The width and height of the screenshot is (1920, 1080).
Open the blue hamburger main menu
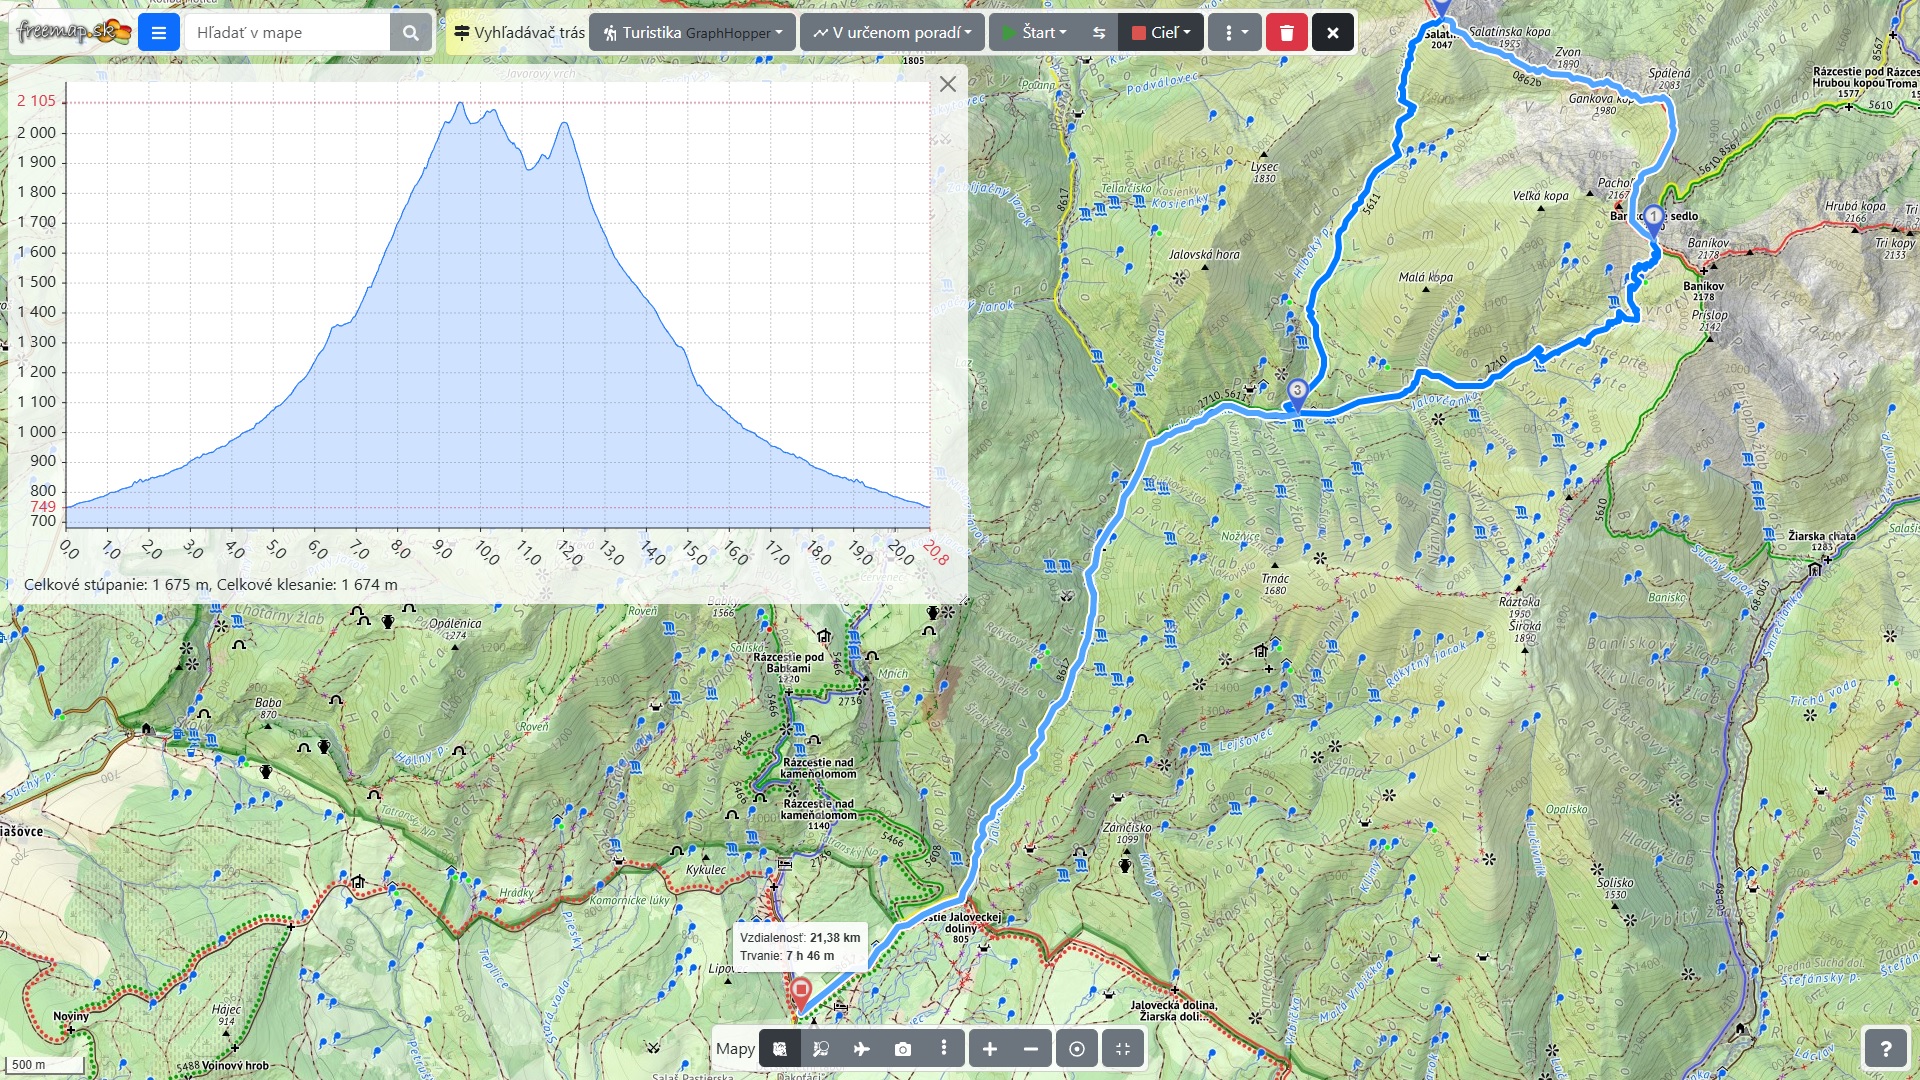coord(158,33)
